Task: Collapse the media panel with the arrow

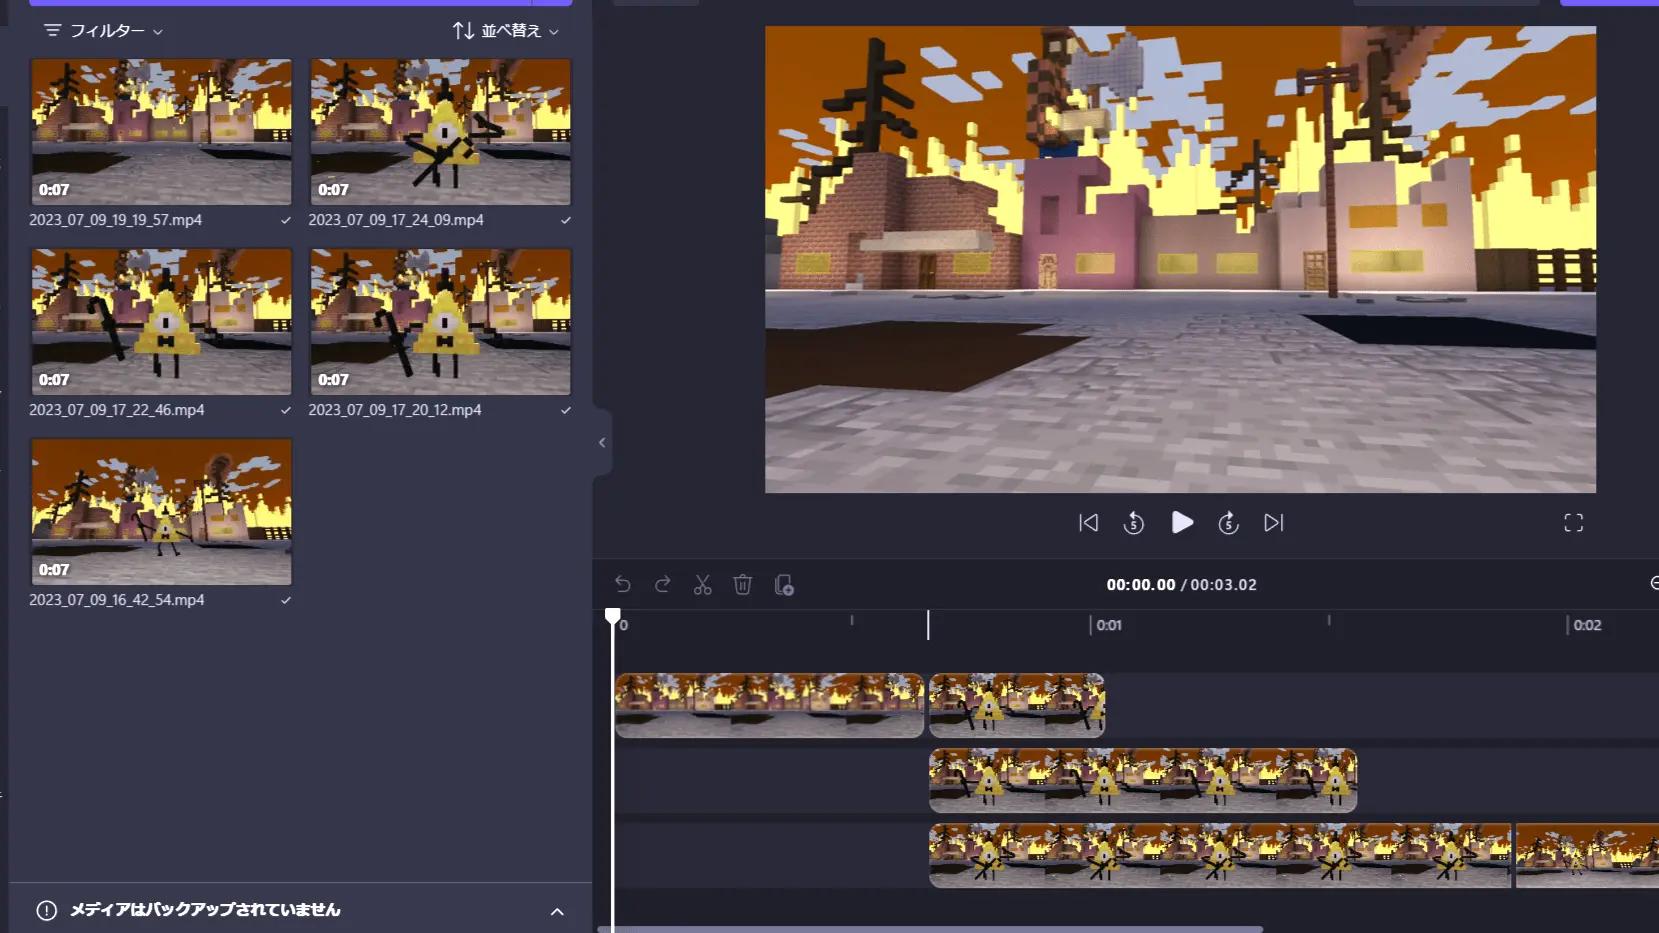Action: (602, 442)
